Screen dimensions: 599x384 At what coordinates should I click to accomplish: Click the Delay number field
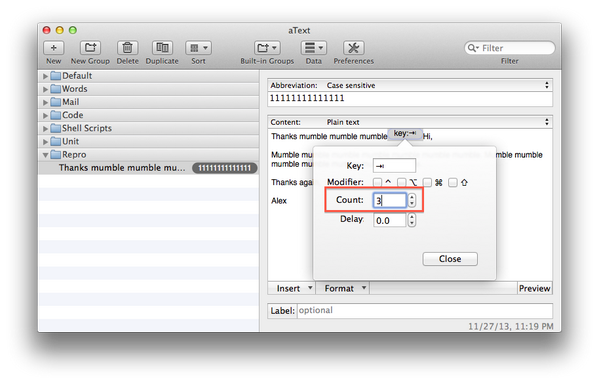click(389, 220)
